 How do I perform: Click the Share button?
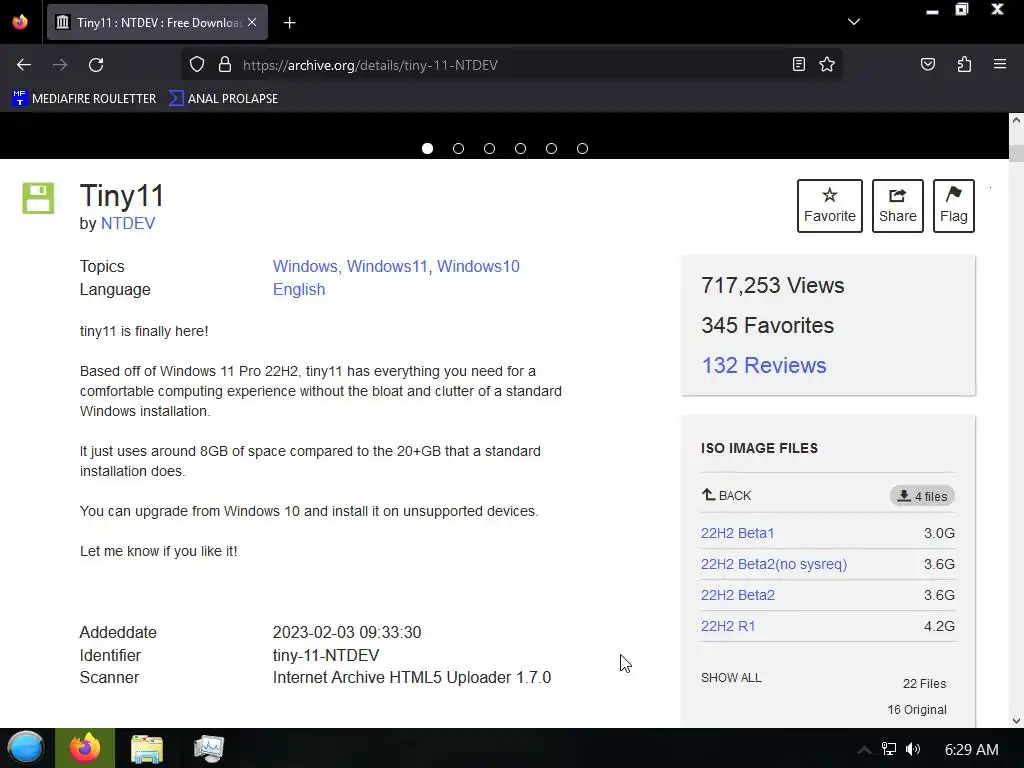pos(897,206)
